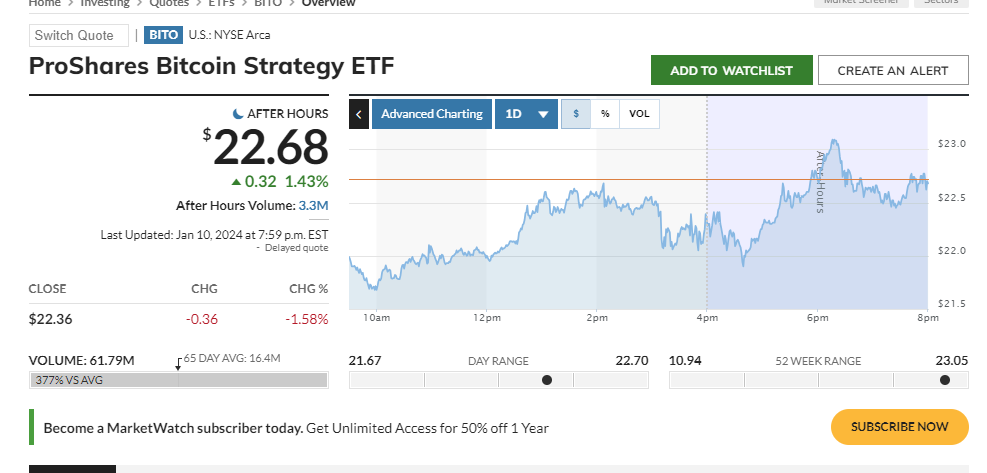Add BITO to watchlist
The width and height of the screenshot is (987, 473).
731,70
